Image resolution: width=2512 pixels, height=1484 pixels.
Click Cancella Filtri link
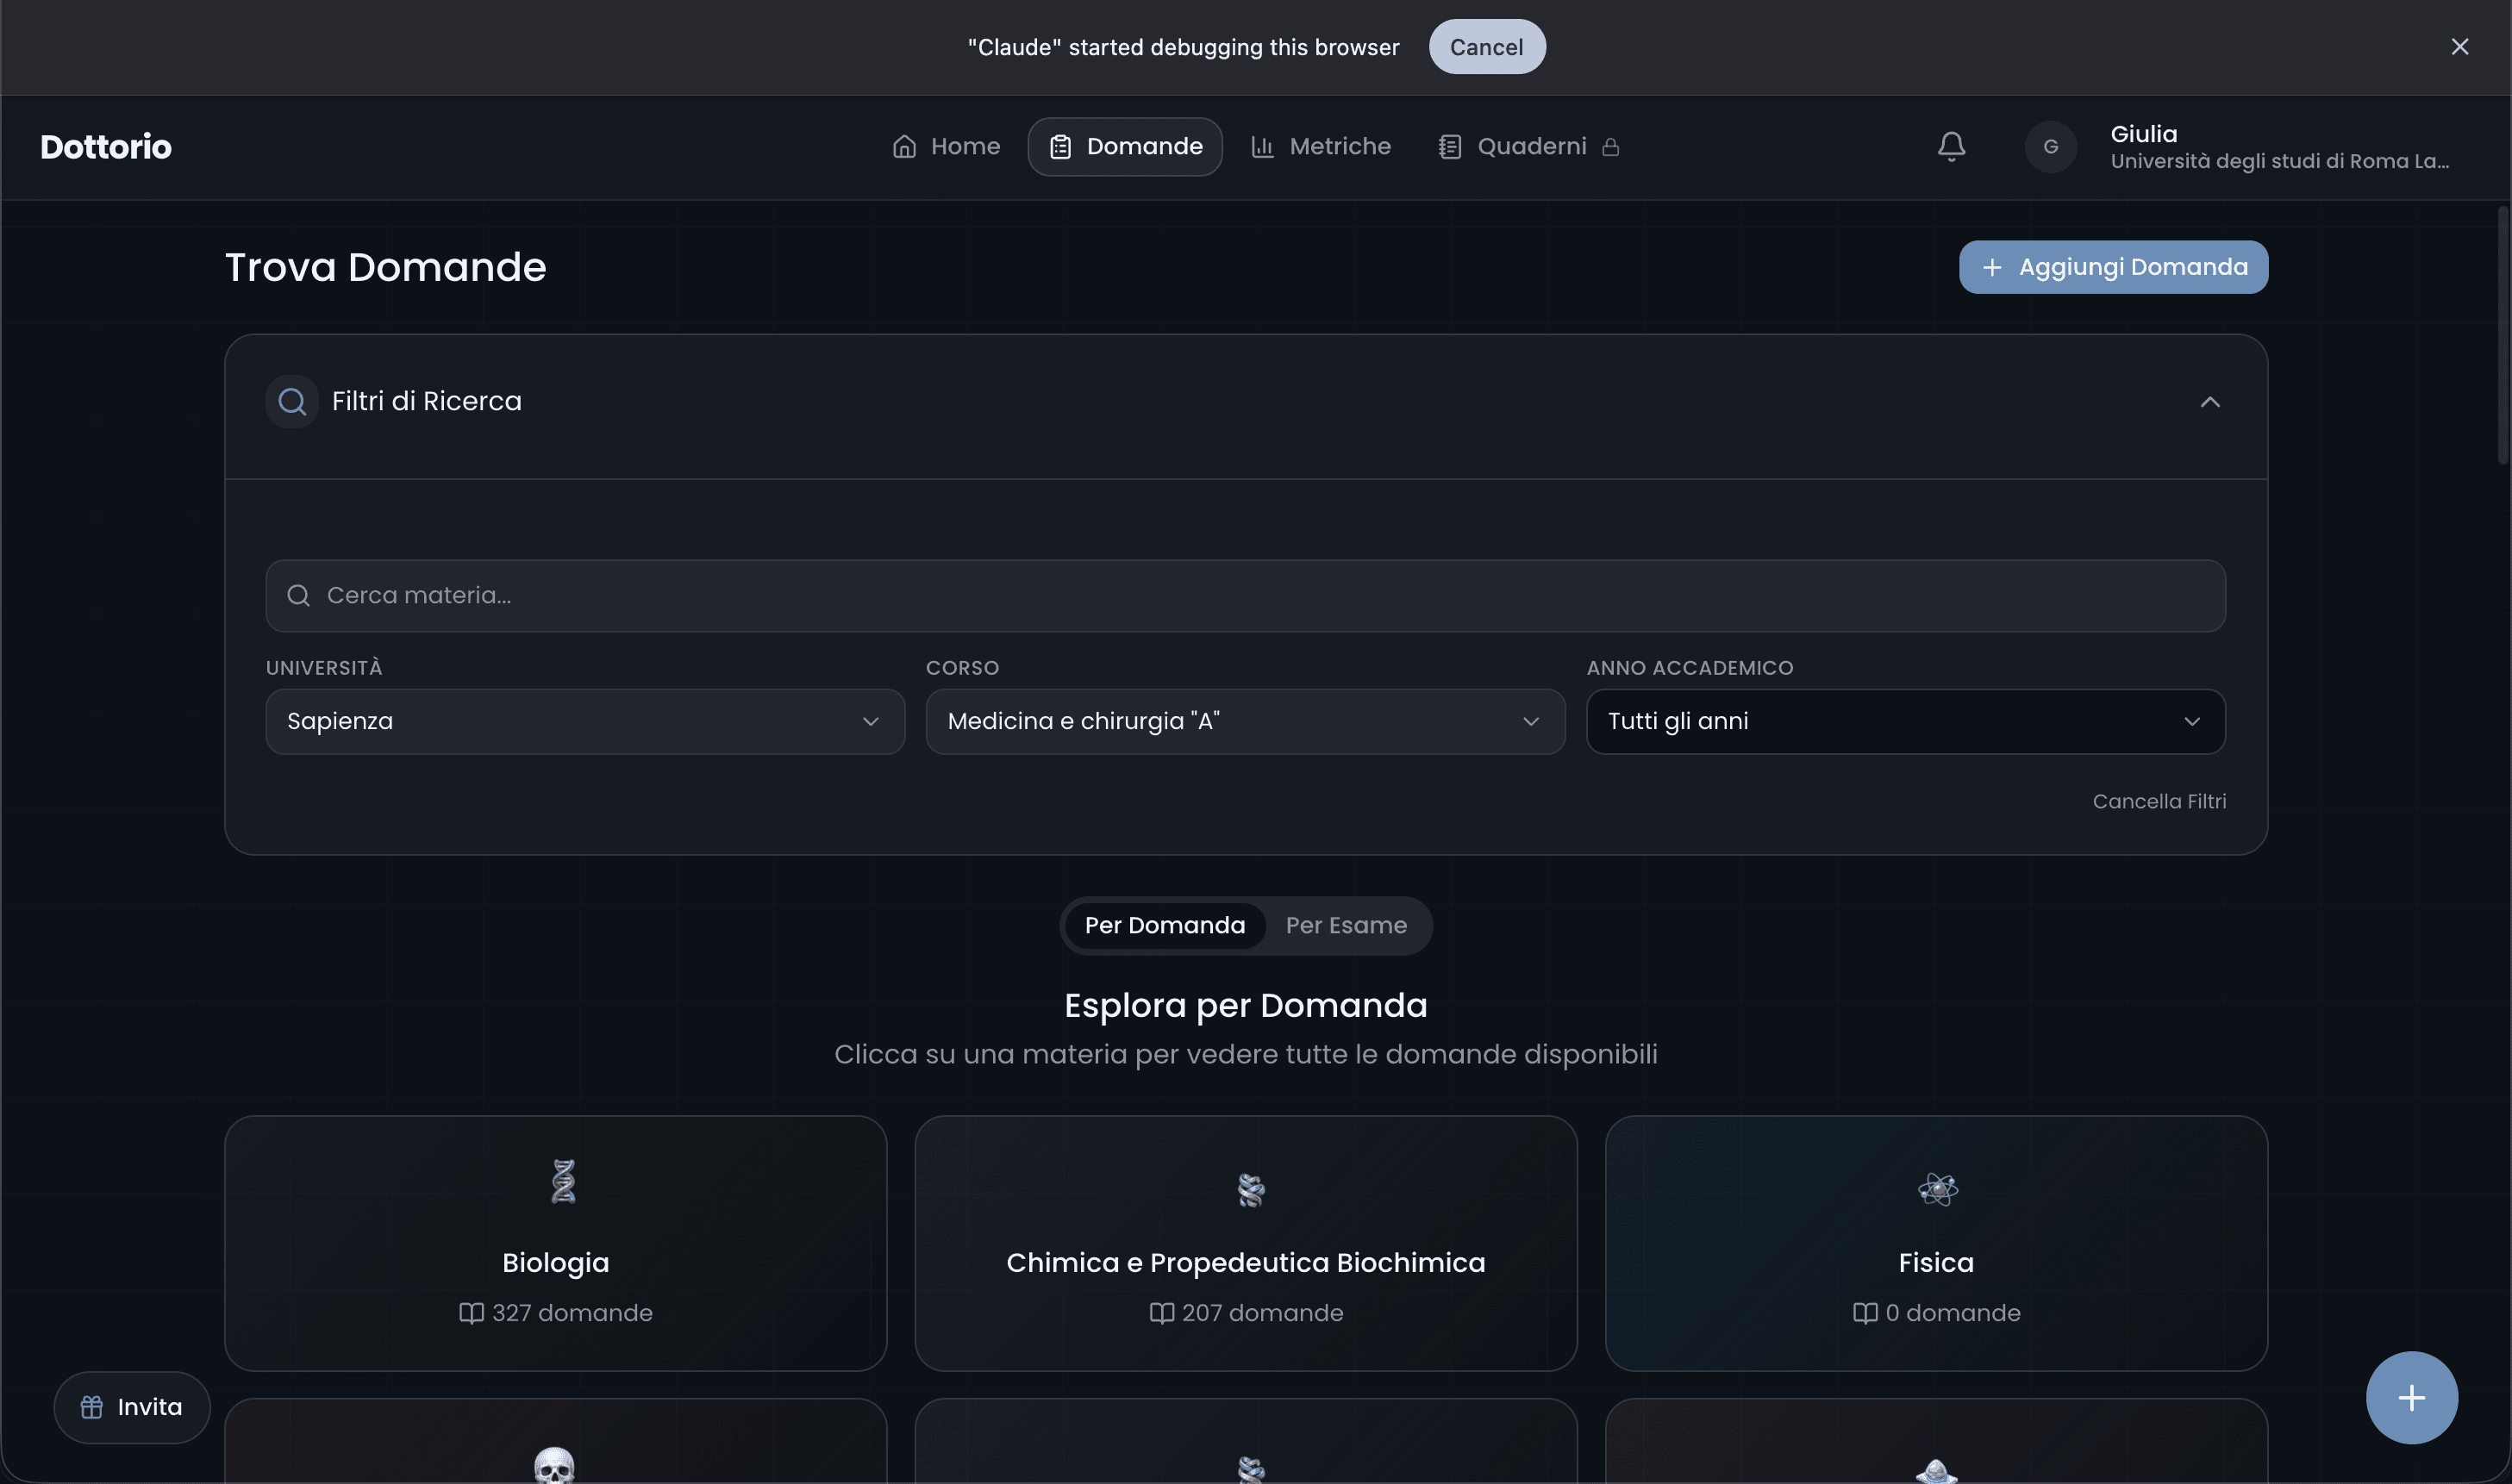coord(2159,802)
